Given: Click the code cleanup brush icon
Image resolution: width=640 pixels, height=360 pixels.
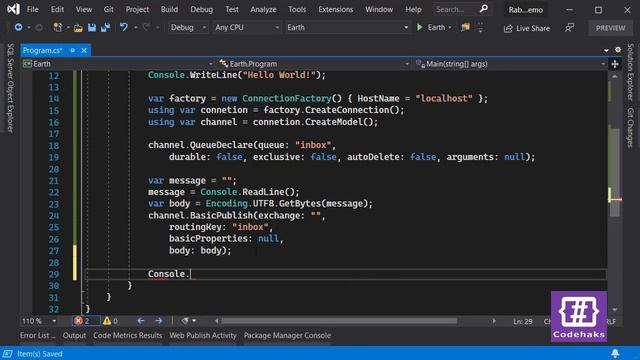Looking at the screenshot, I should 185,321.
